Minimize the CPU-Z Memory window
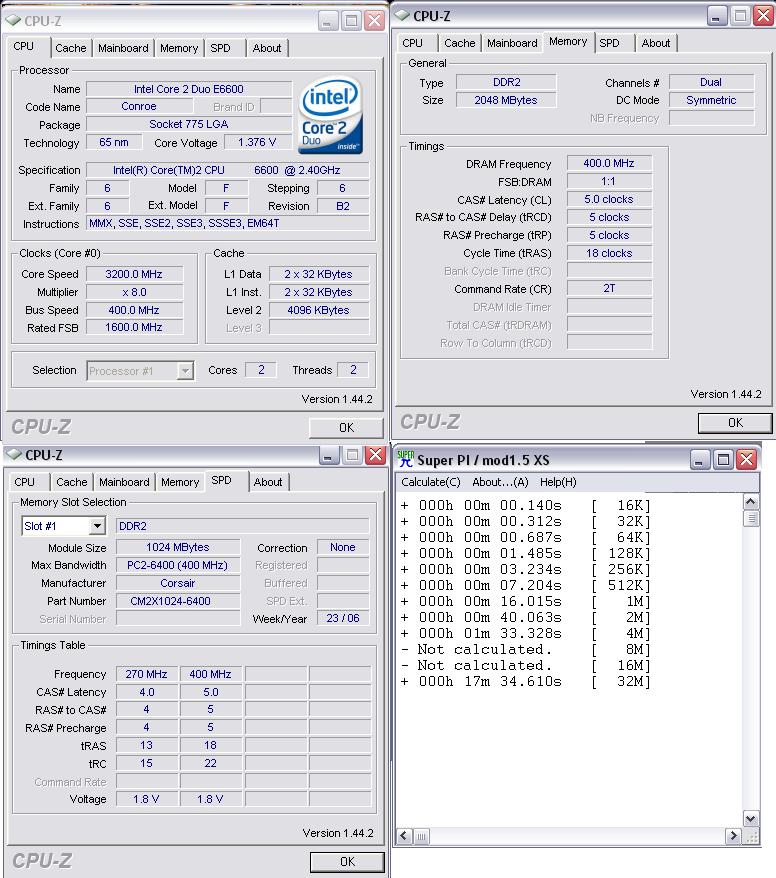This screenshot has height=878, width=776. (716, 16)
